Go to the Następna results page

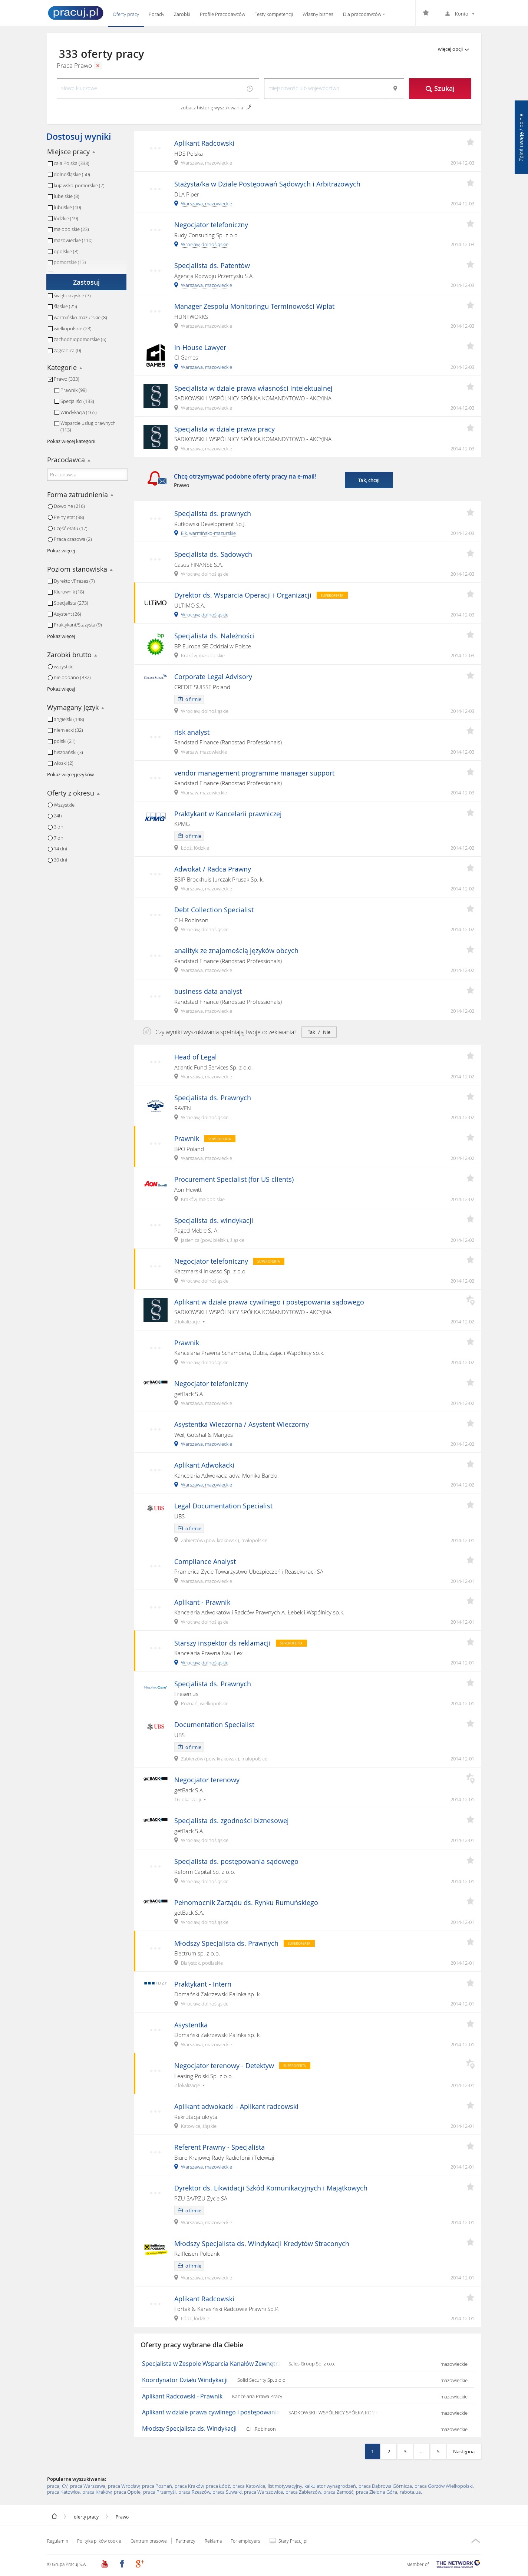click(x=464, y=2451)
